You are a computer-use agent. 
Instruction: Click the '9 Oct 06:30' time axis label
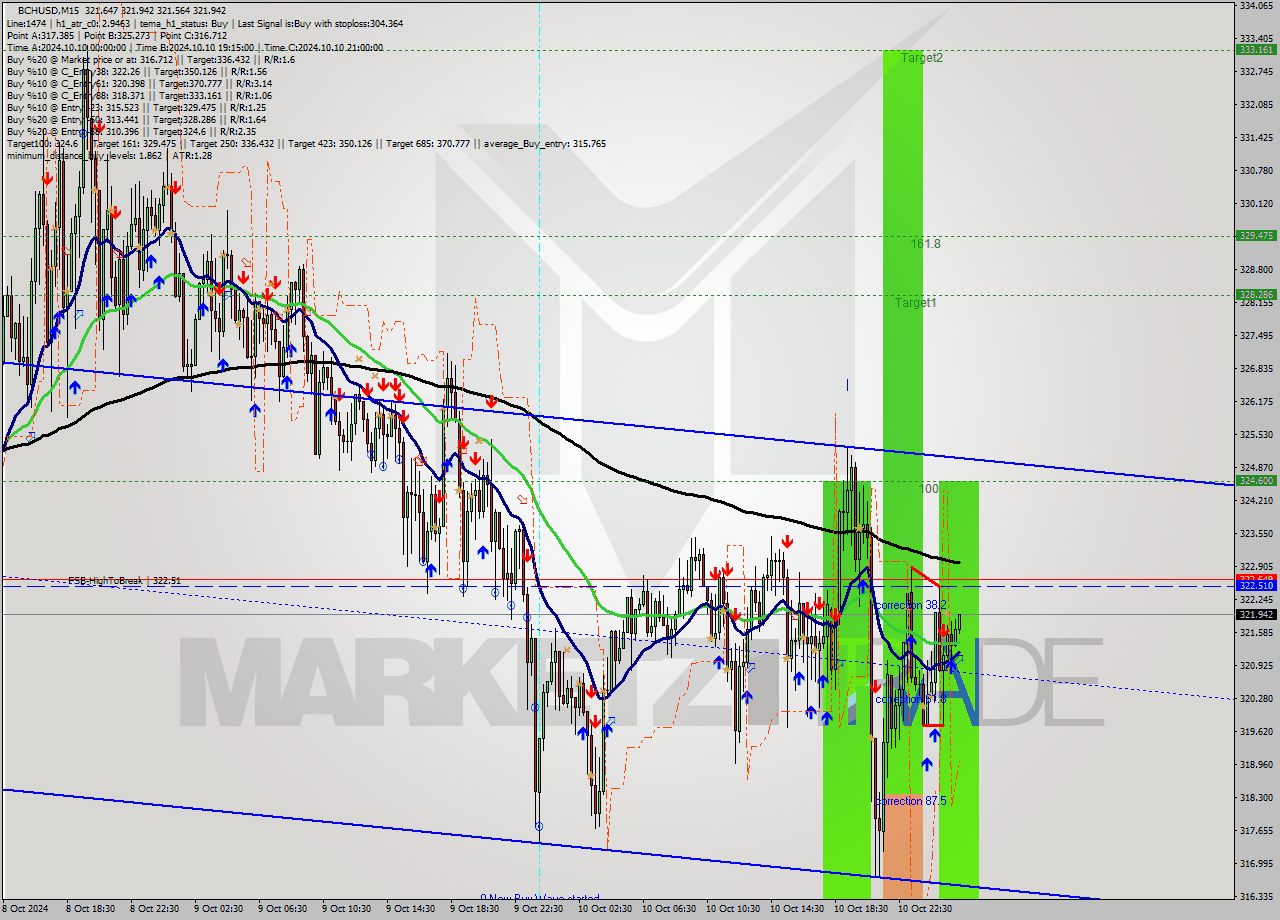pos(282,909)
